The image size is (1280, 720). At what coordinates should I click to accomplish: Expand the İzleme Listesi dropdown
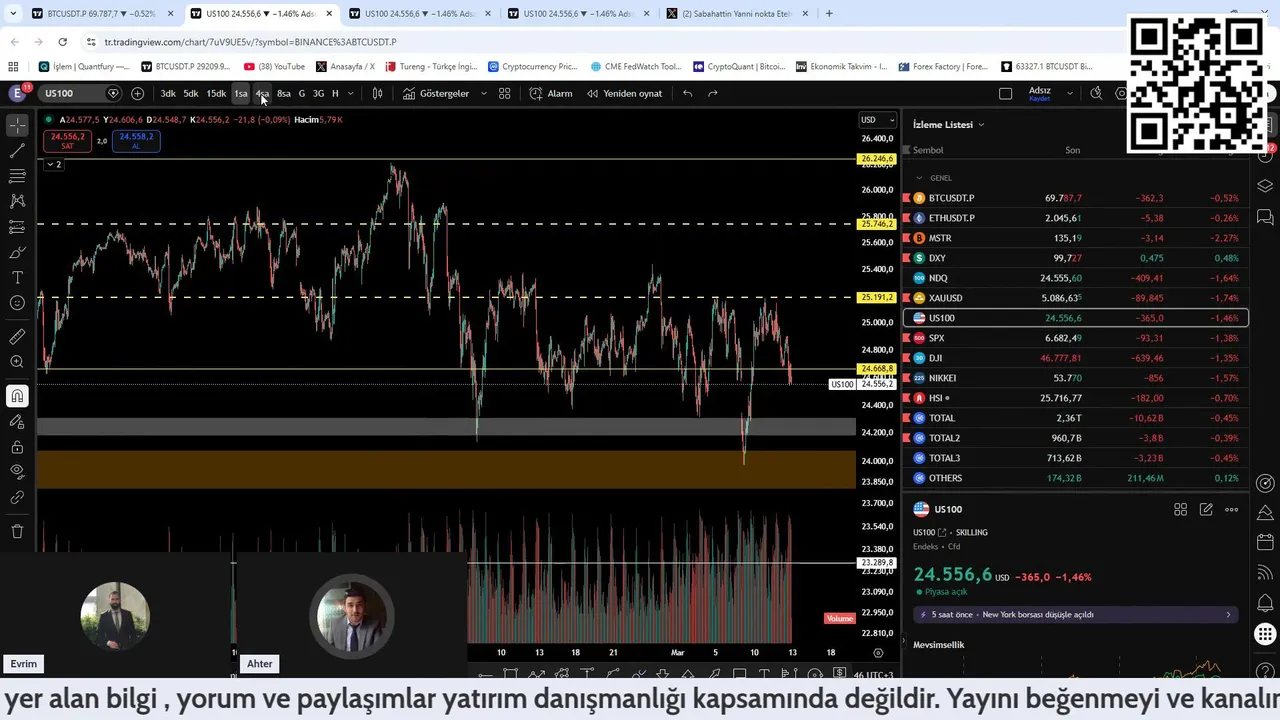(949, 125)
